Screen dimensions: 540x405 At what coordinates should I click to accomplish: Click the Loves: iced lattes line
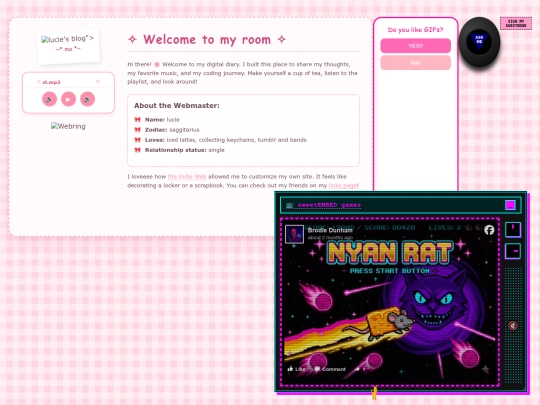click(x=226, y=140)
